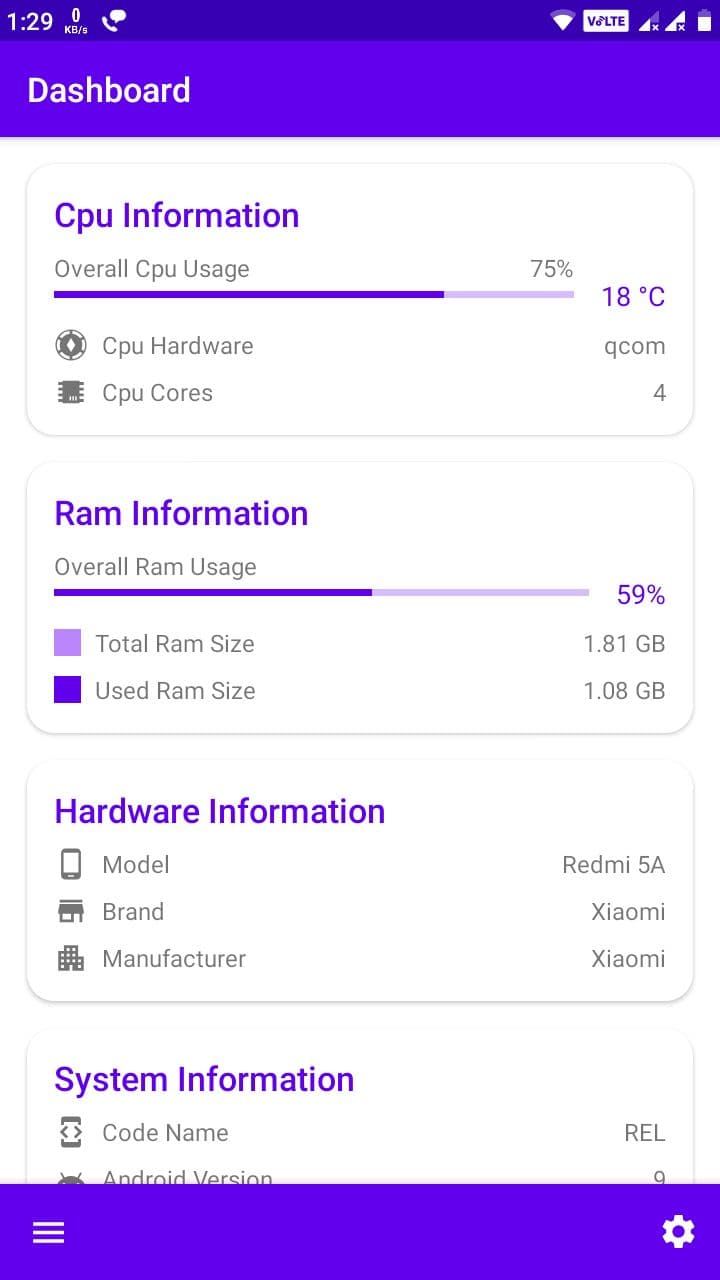Tap the Brand storefront icon
720x1280 pixels.
[x=70, y=911]
